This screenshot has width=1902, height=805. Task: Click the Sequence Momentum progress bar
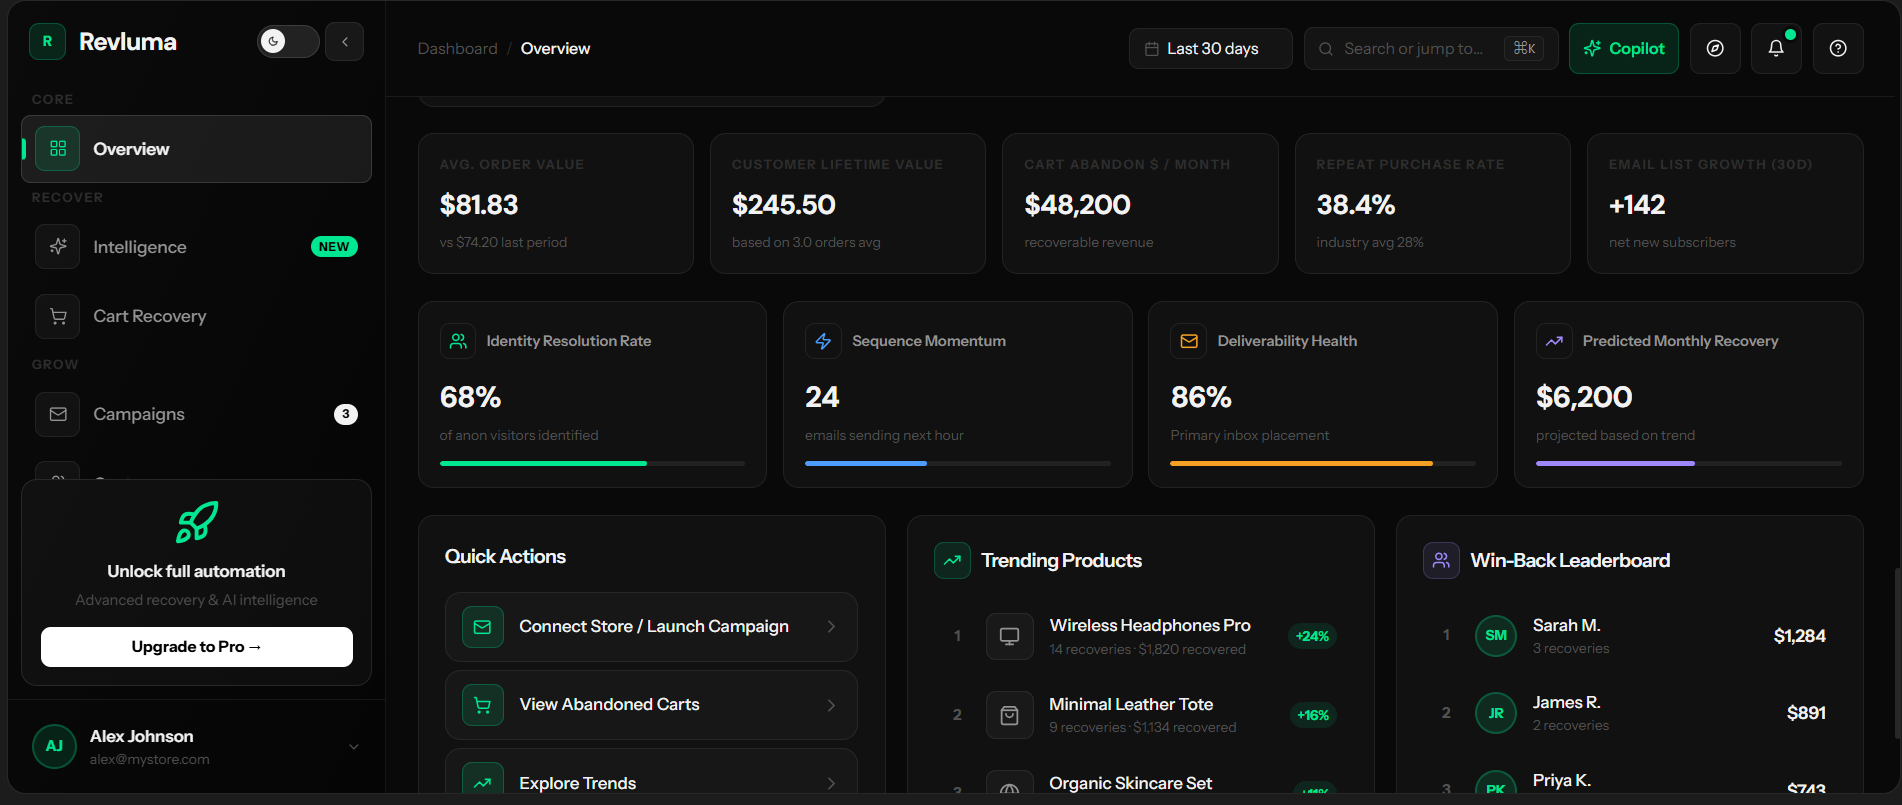pyautogui.click(x=958, y=463)
